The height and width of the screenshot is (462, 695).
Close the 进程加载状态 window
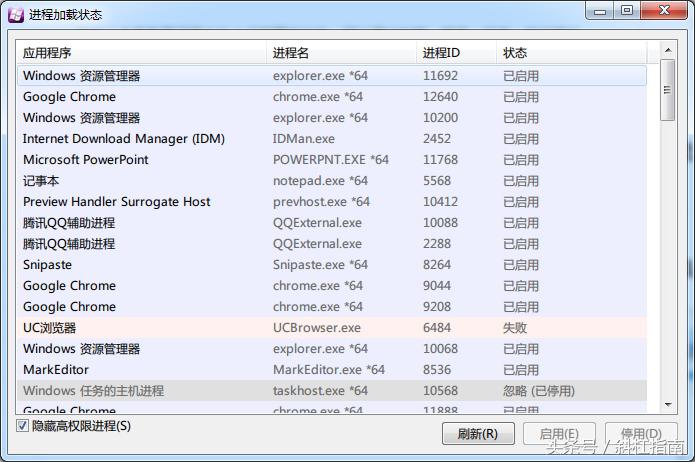coord(664,11)
